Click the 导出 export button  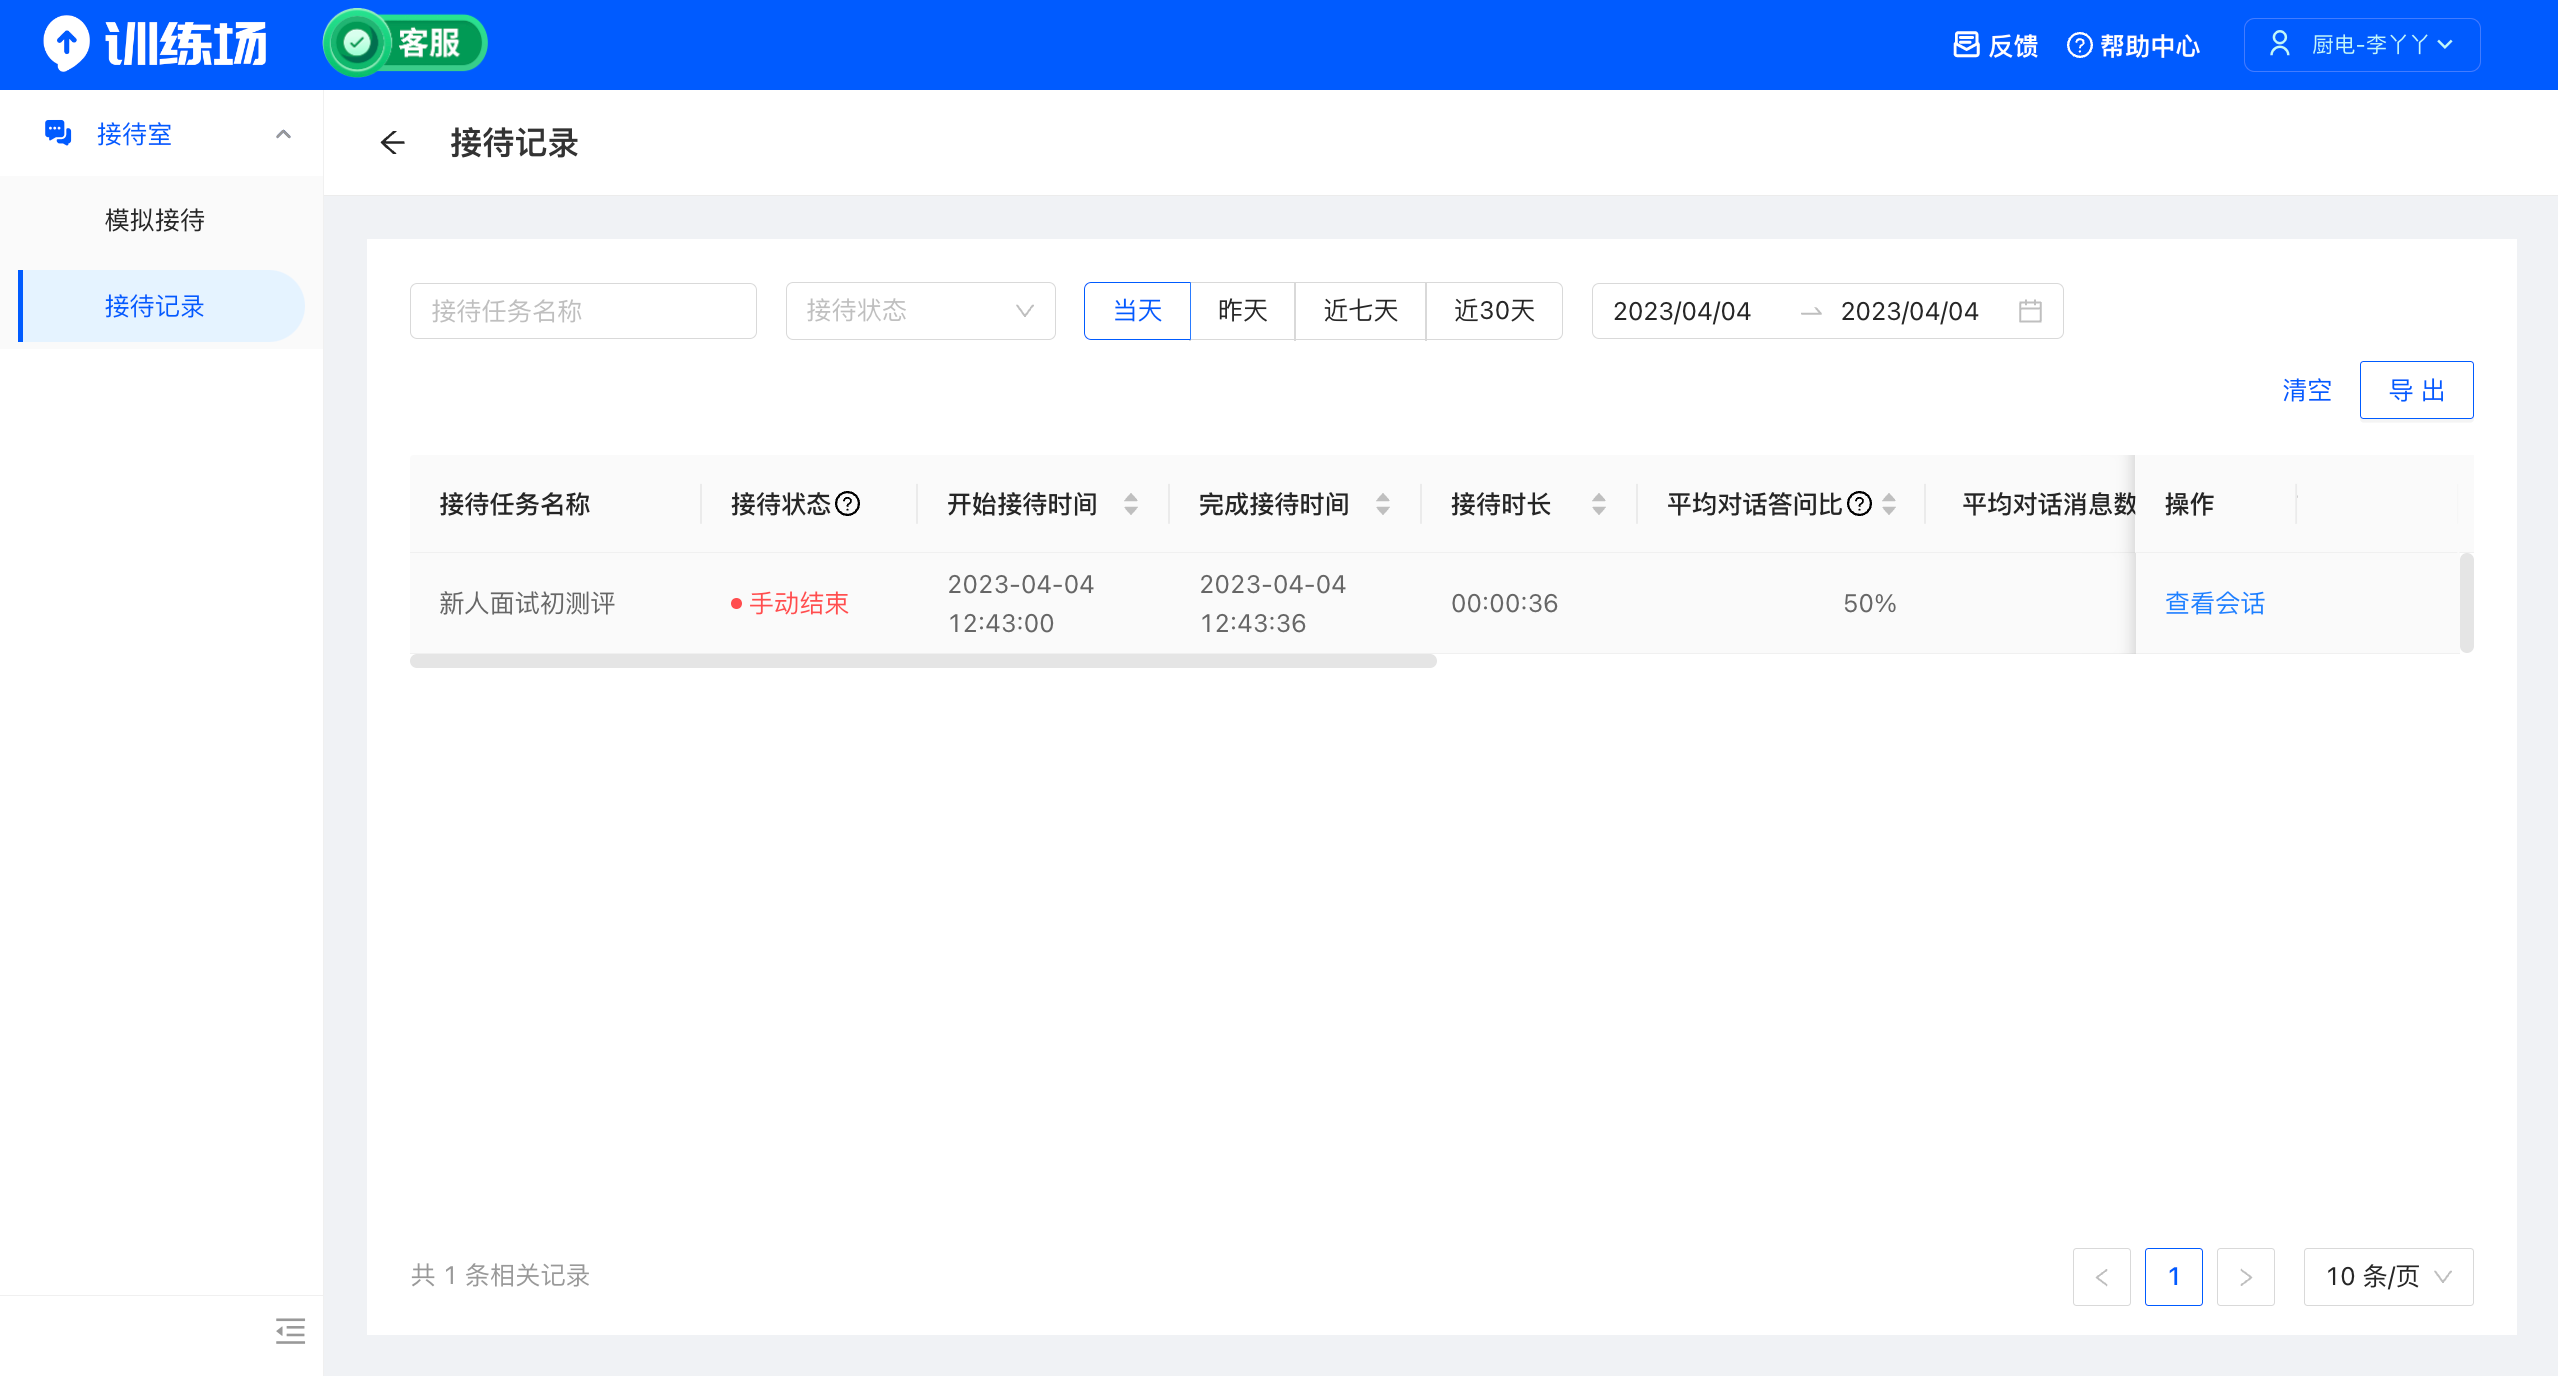[2416, 390]
